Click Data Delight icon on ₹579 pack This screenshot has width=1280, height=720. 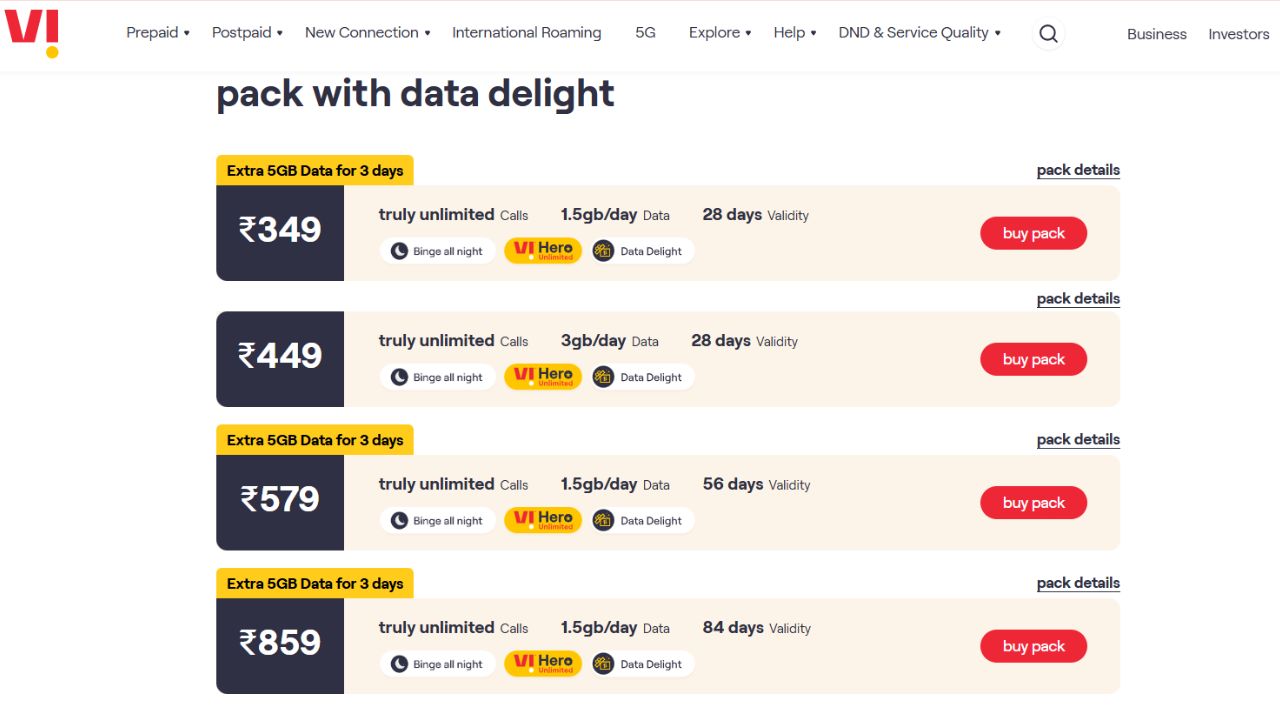point(603,520)
